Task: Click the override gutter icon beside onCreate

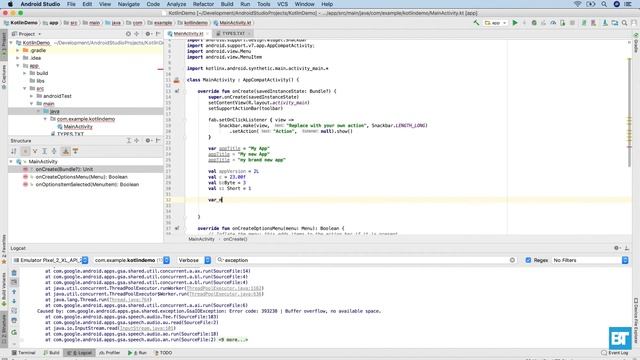Action: pyautogui.click(x=177, y=91)
